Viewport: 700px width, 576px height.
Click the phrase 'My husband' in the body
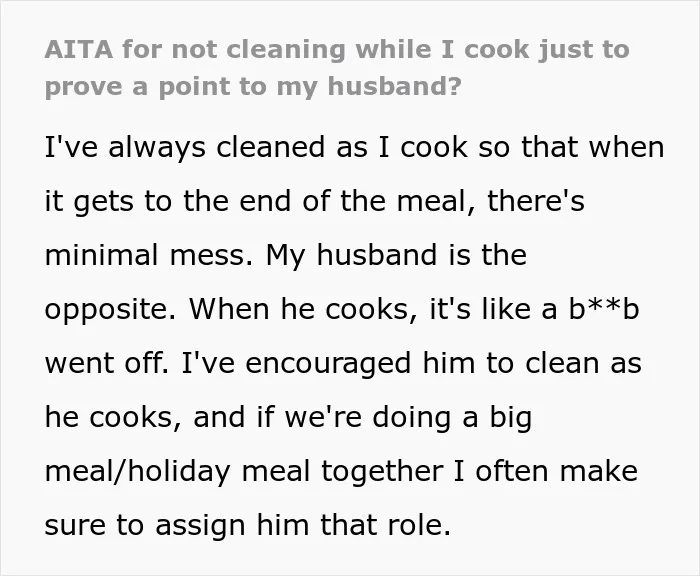click(351, 256)
